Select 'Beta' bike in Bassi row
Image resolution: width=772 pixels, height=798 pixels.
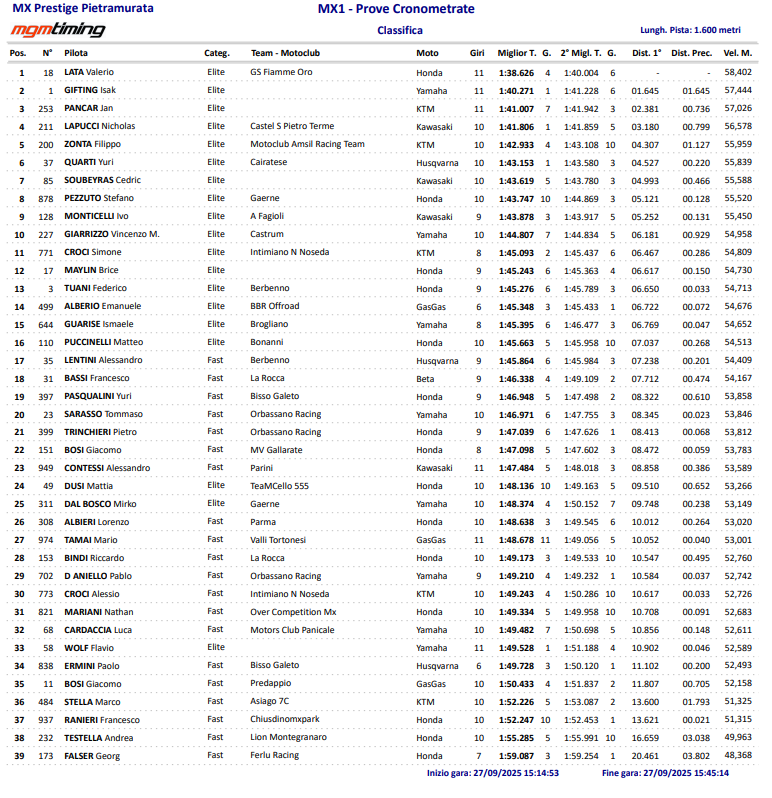pyautogui.click(x=425, y=379)
